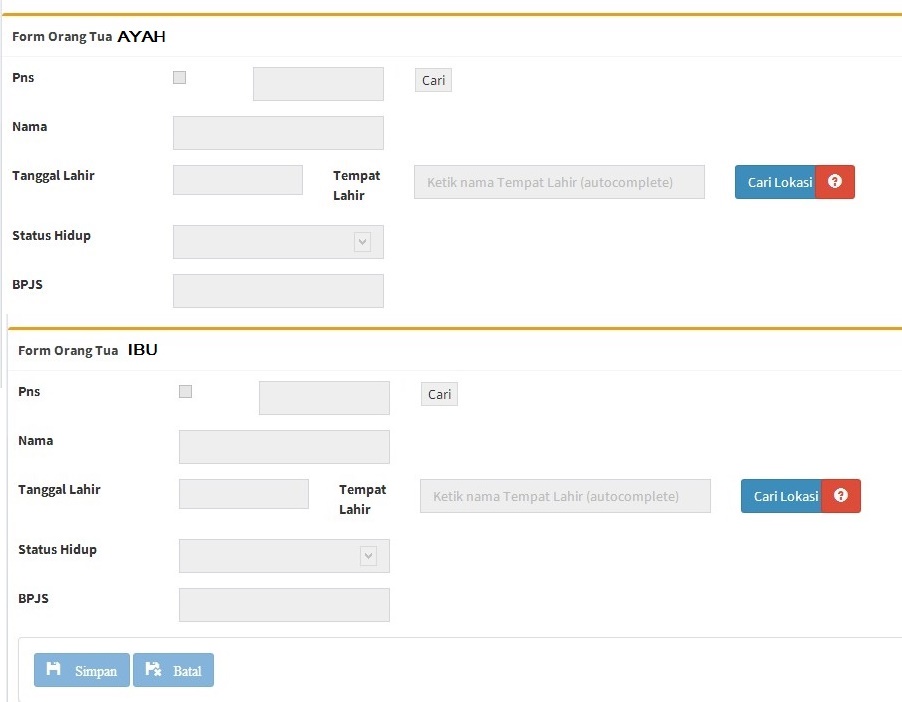Image resolution: width=902 pixels, height=702 pixels.
Task: Focus Tanggal Lahir field in IBU form
Action: [244, 494]
